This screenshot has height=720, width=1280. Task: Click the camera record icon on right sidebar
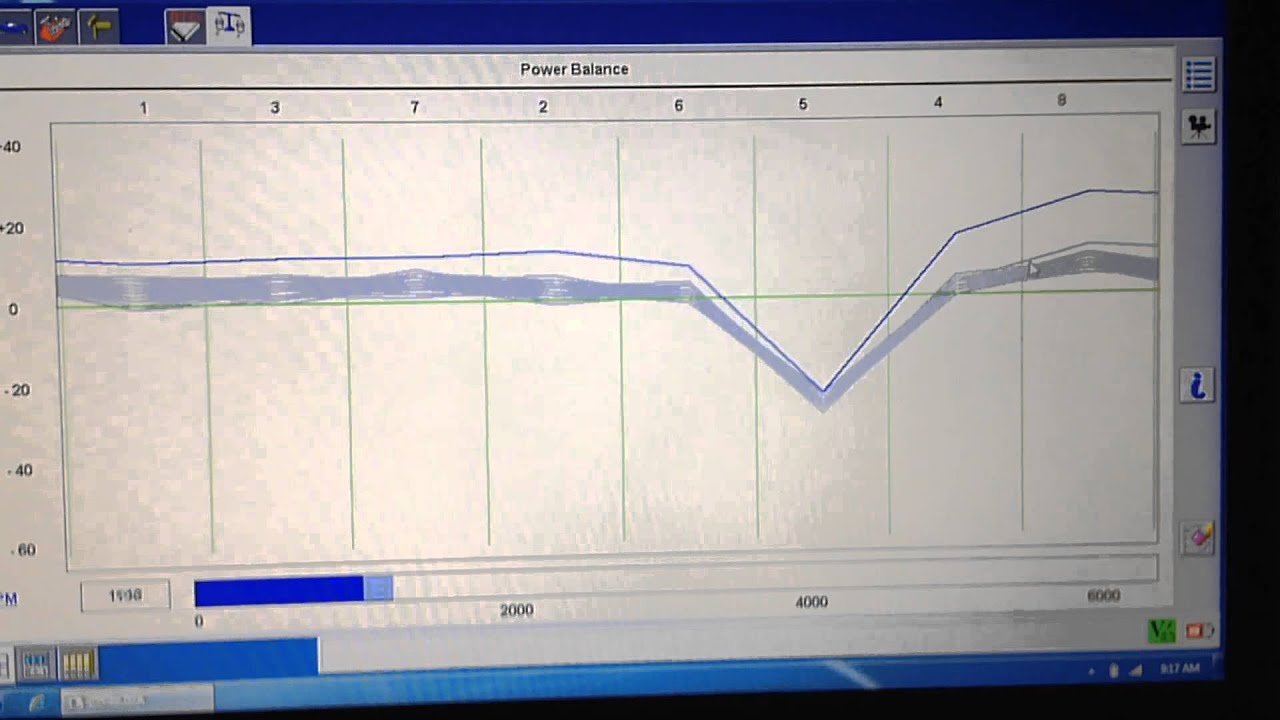tap(1198, 126)
